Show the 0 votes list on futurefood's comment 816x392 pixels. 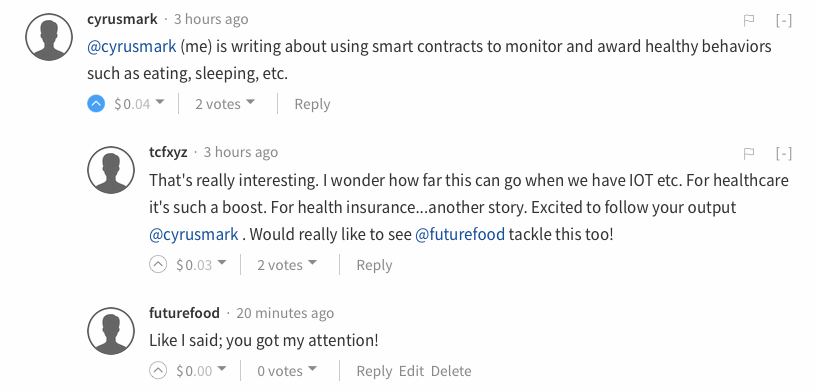287,371
